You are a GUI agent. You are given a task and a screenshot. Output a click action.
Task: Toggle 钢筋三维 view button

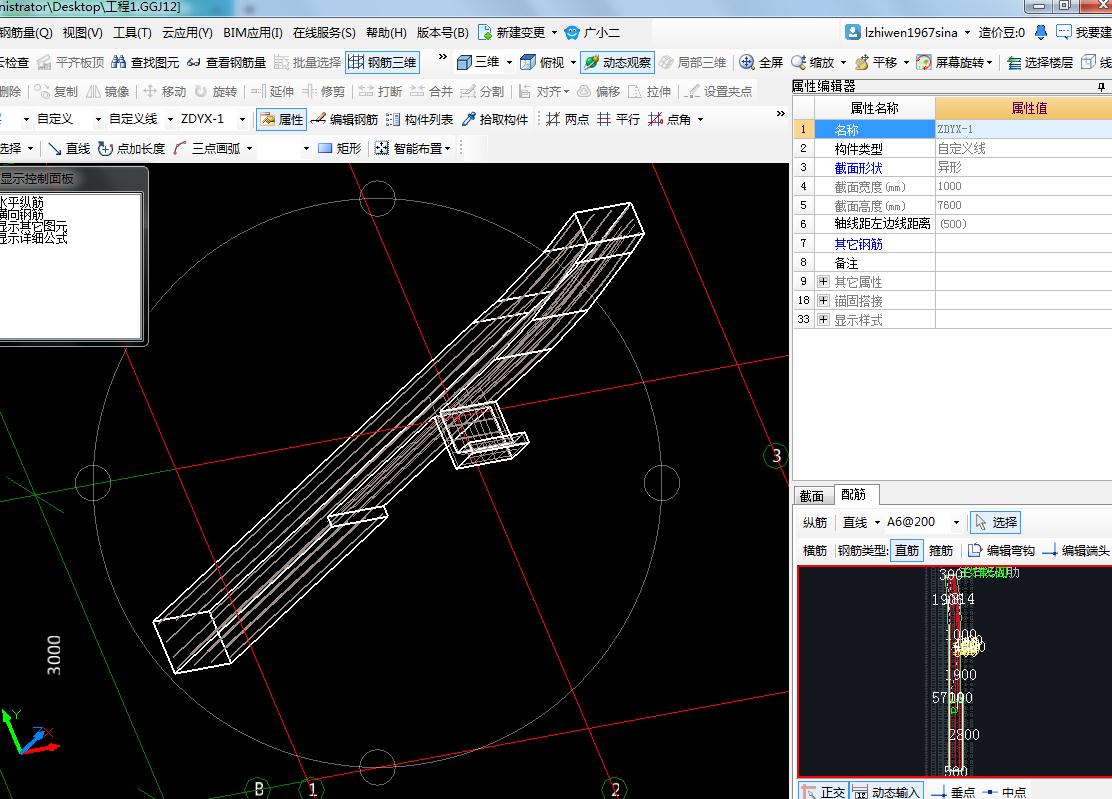(x=382, y=62)
